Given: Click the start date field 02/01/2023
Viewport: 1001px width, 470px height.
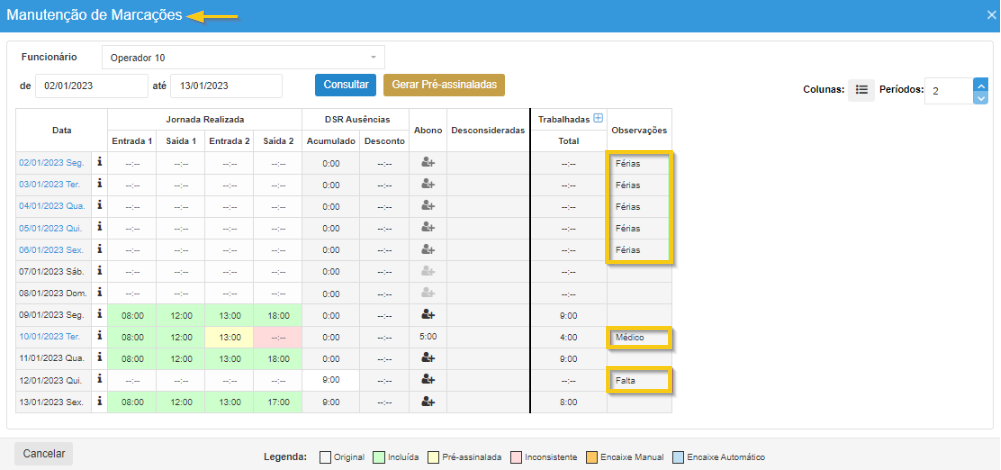Looking at the screenshot, I should [91, 86].
